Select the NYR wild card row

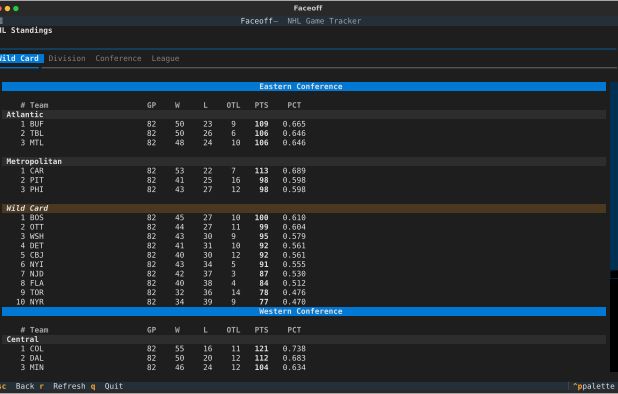[304, 302]
